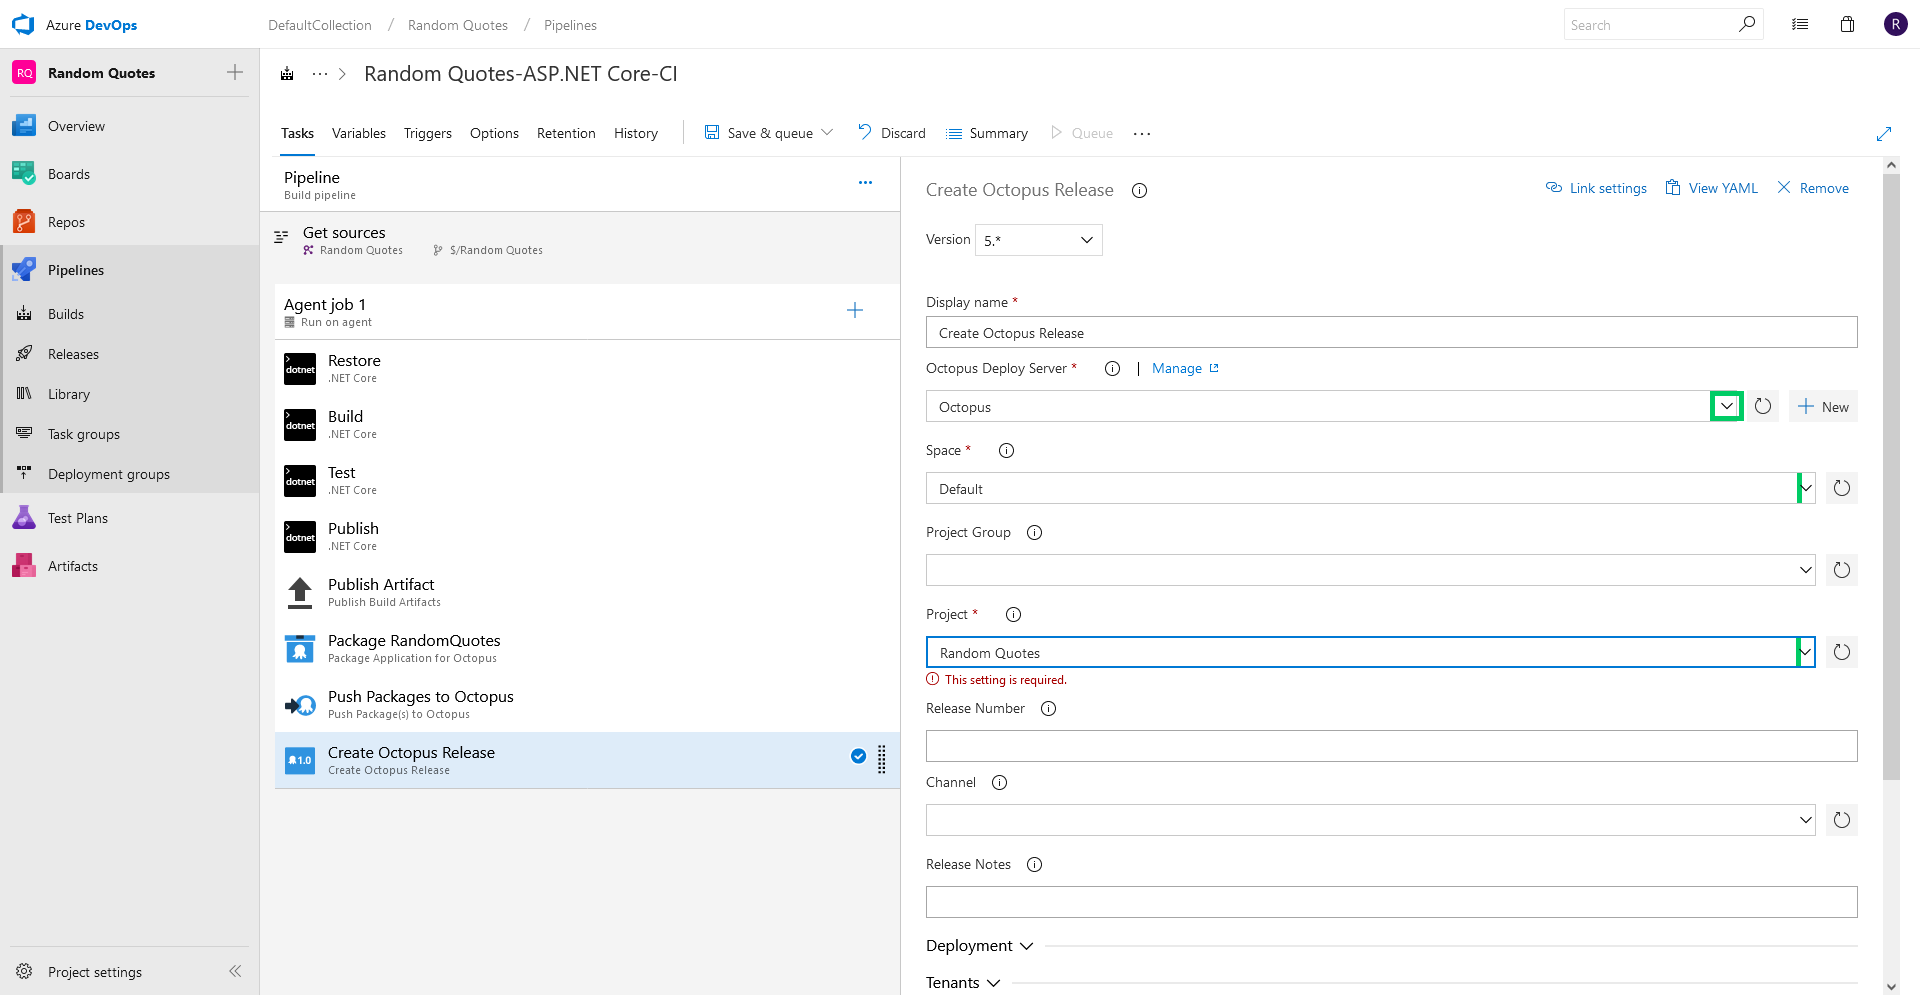Open the Azure DevOps home logo
Viewport: 1920px width, 995px height.
23,25
